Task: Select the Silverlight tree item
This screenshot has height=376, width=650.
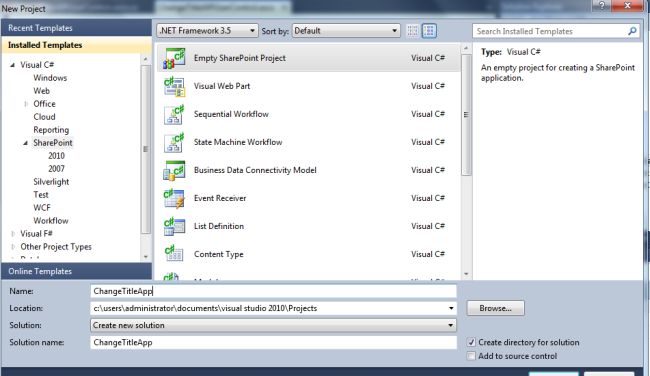Action: click(51, 182)
